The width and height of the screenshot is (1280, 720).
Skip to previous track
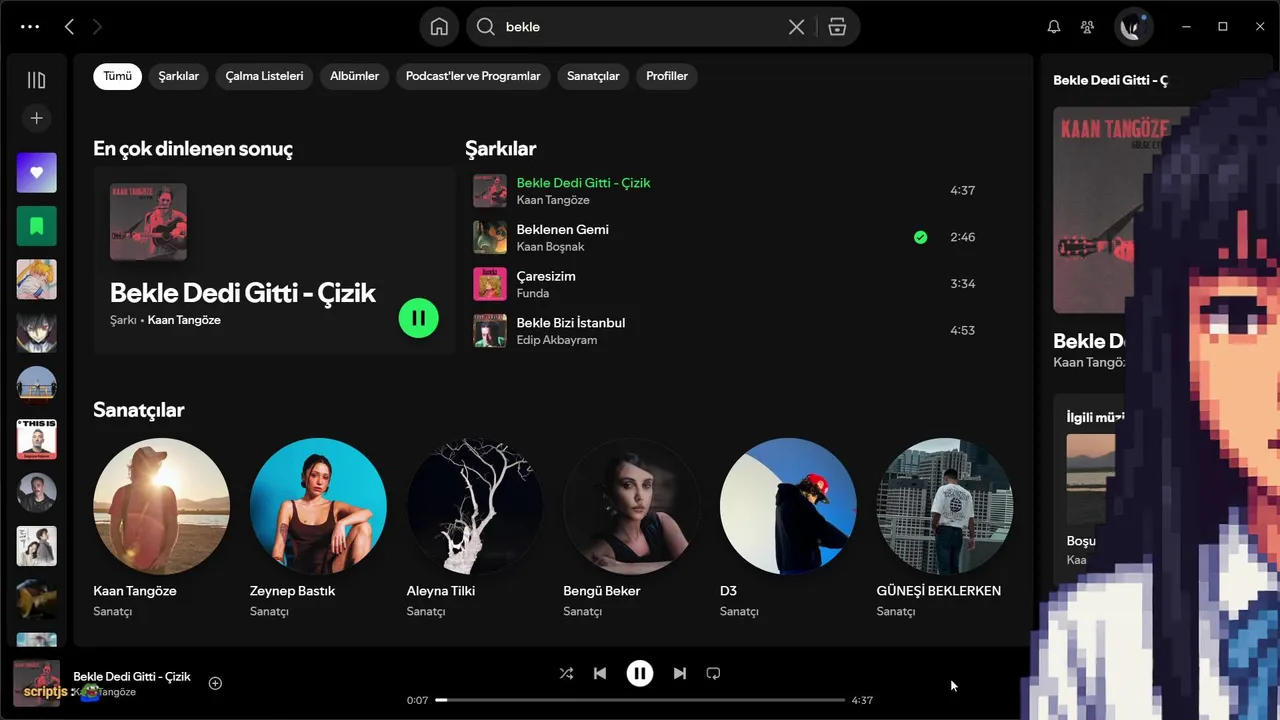[600, 674]
